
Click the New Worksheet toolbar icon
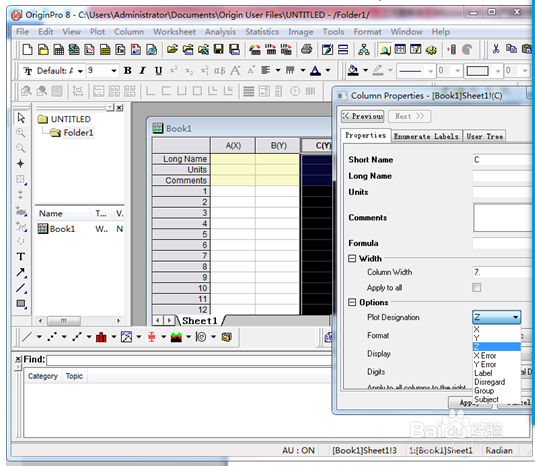[58, 50]
